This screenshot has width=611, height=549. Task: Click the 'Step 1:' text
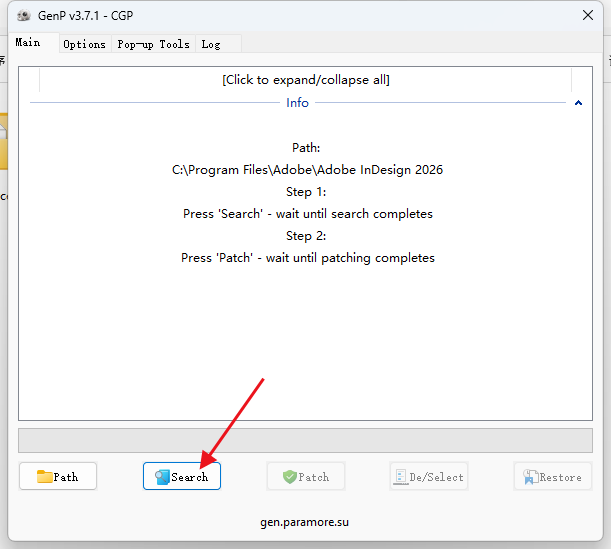coord(306,192)
